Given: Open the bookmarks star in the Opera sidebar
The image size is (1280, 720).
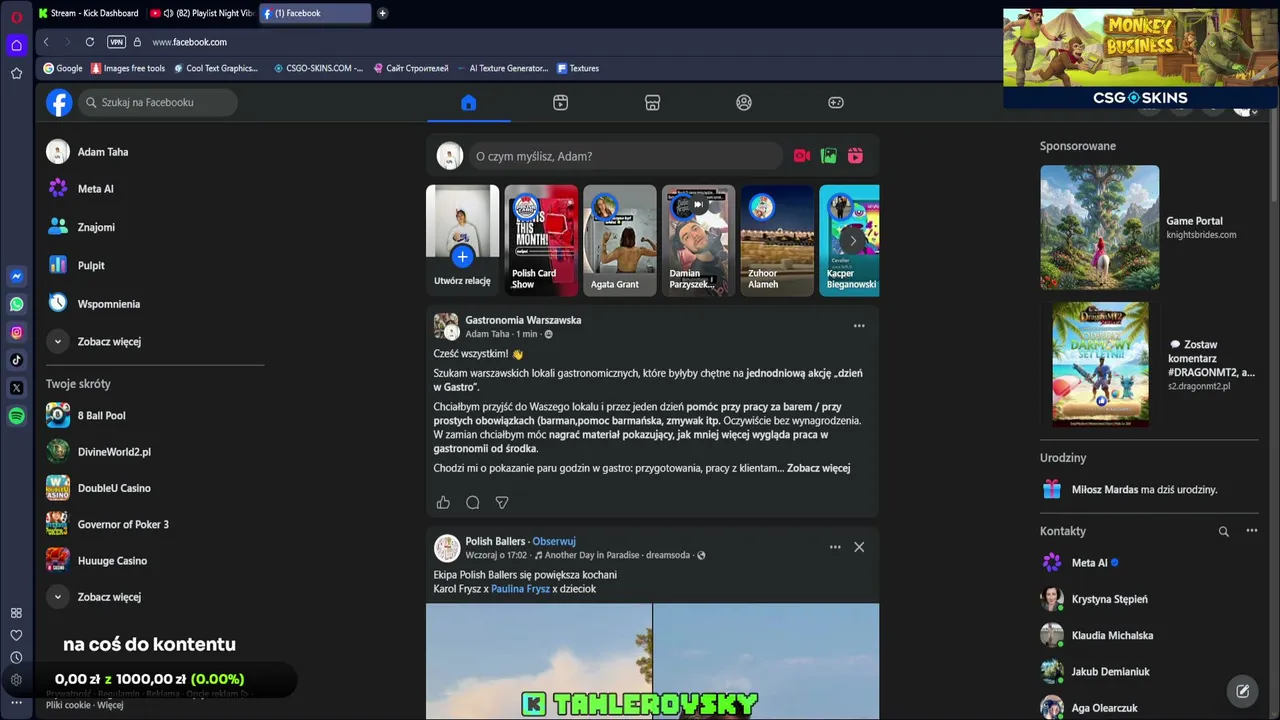Looking at the screenshot, I should click(16, 73).
